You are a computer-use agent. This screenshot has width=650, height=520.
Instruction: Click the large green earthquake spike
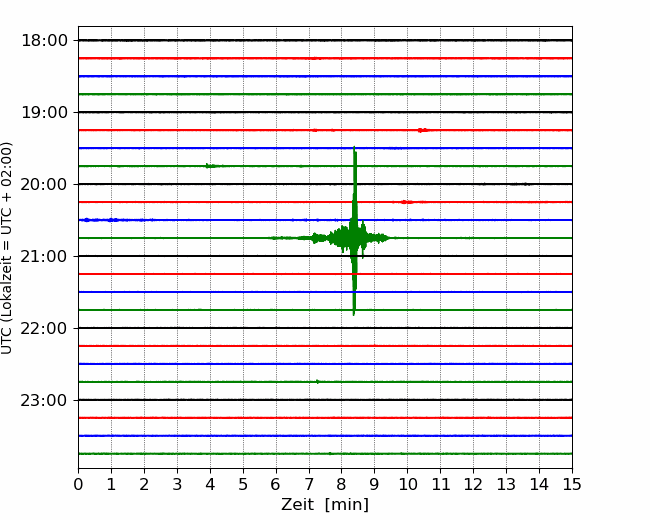pyautogui.click(x=354, y=231)
